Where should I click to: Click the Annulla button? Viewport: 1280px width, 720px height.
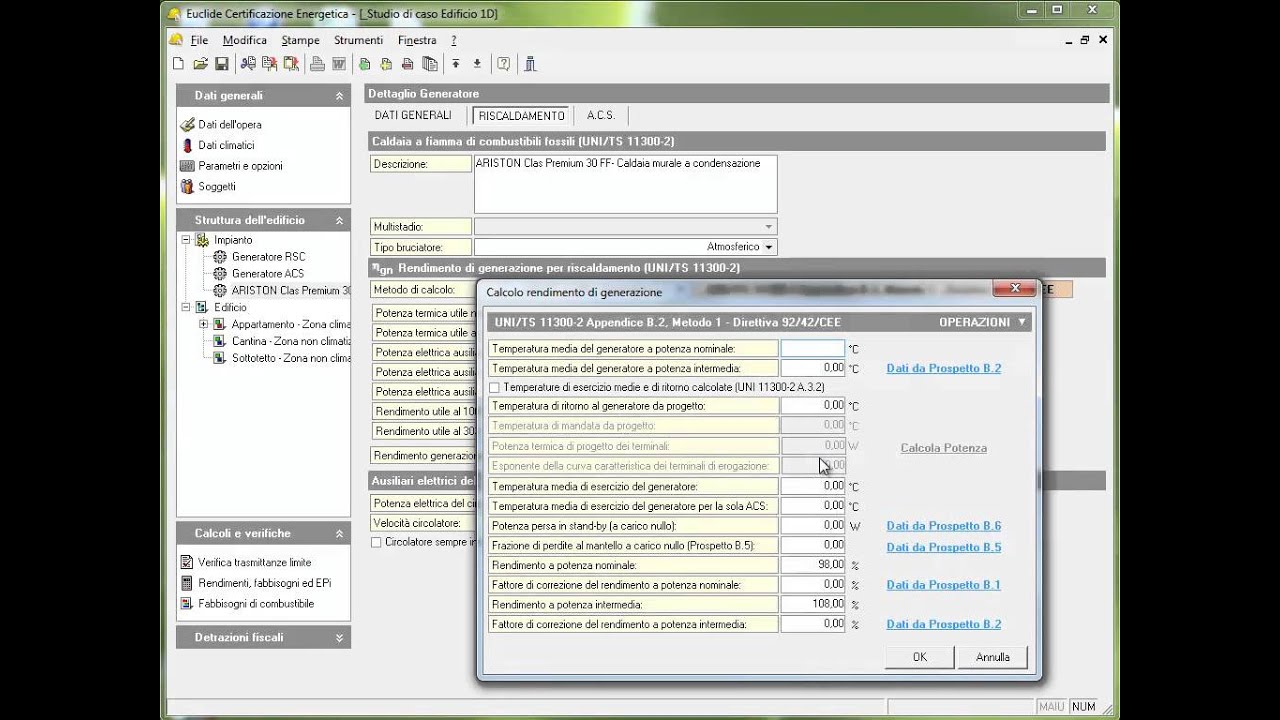coord(993,657)
